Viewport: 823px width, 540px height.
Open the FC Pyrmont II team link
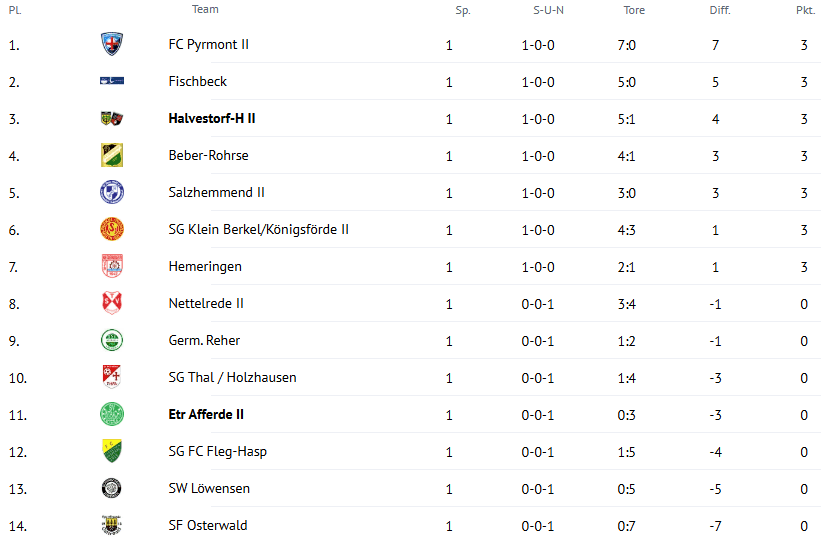click(x=208, y=45)
